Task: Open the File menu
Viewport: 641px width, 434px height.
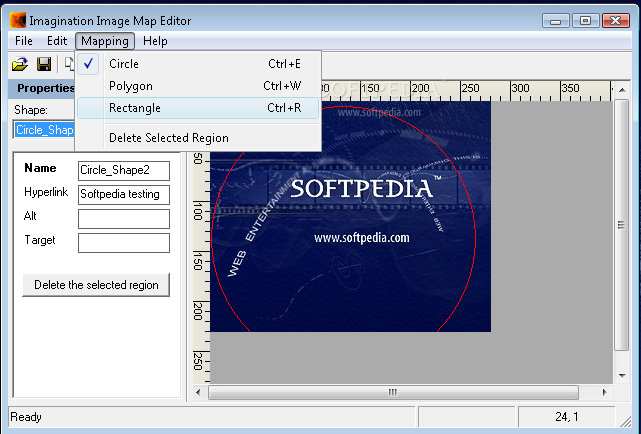Action: coord(24,41)
